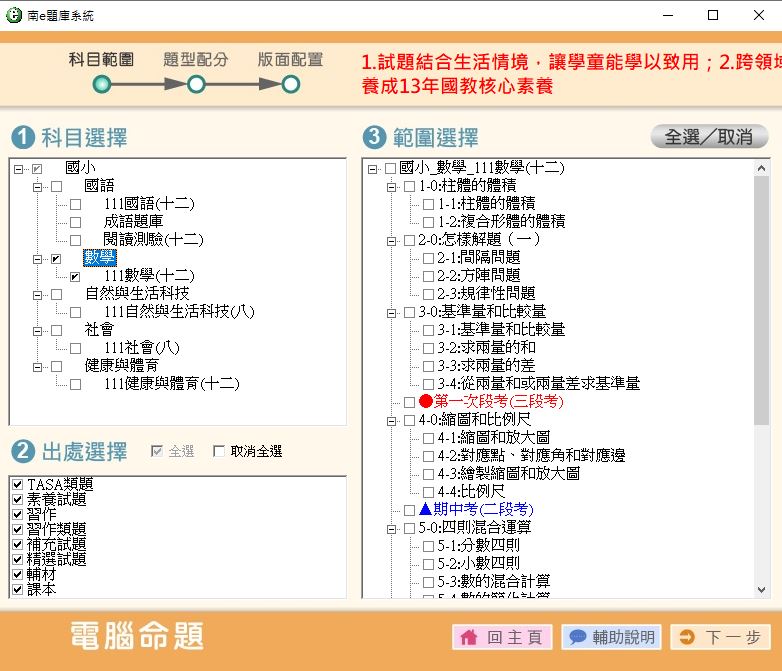The height and width of the screenshot is (671, 782).
Task: Check the 2-2:方陣問題 checkbox
Action: coord(428,276)
